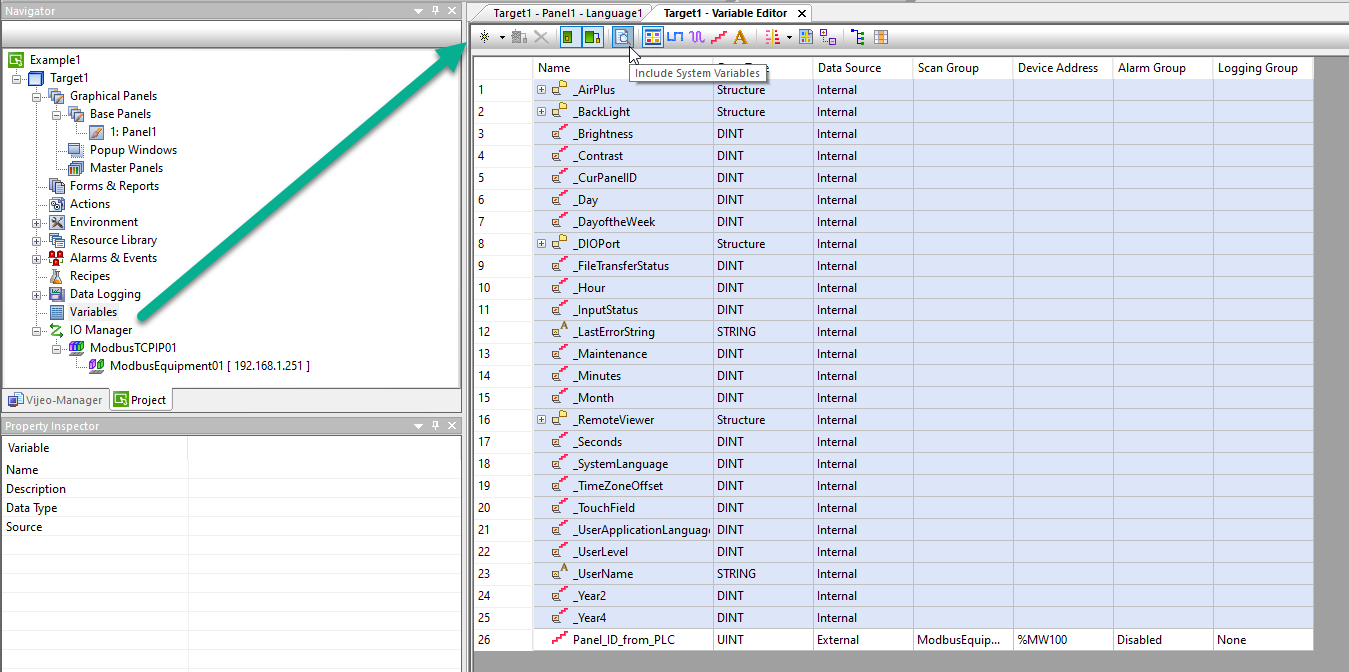Open the New Variable dropdown arrow
The height and width of the screenshot is (672, 1349).
tap(502, 38)
